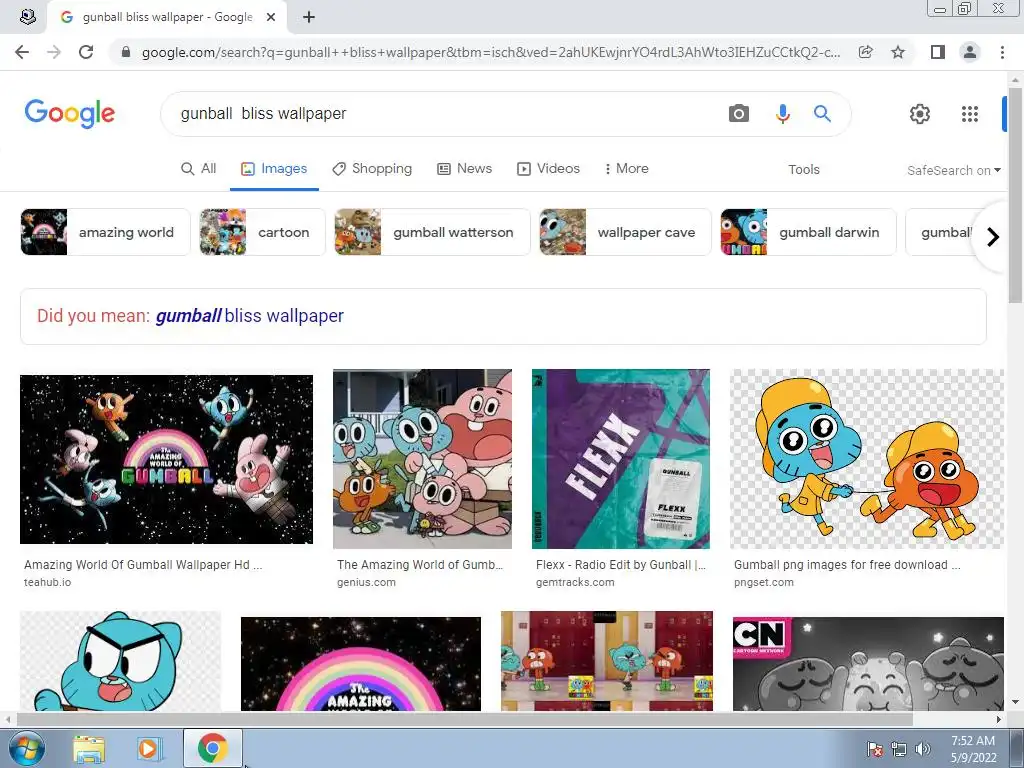Bookmark this page with the star icon
This screenshot has height=768, width=1024.
coord(898,52)
